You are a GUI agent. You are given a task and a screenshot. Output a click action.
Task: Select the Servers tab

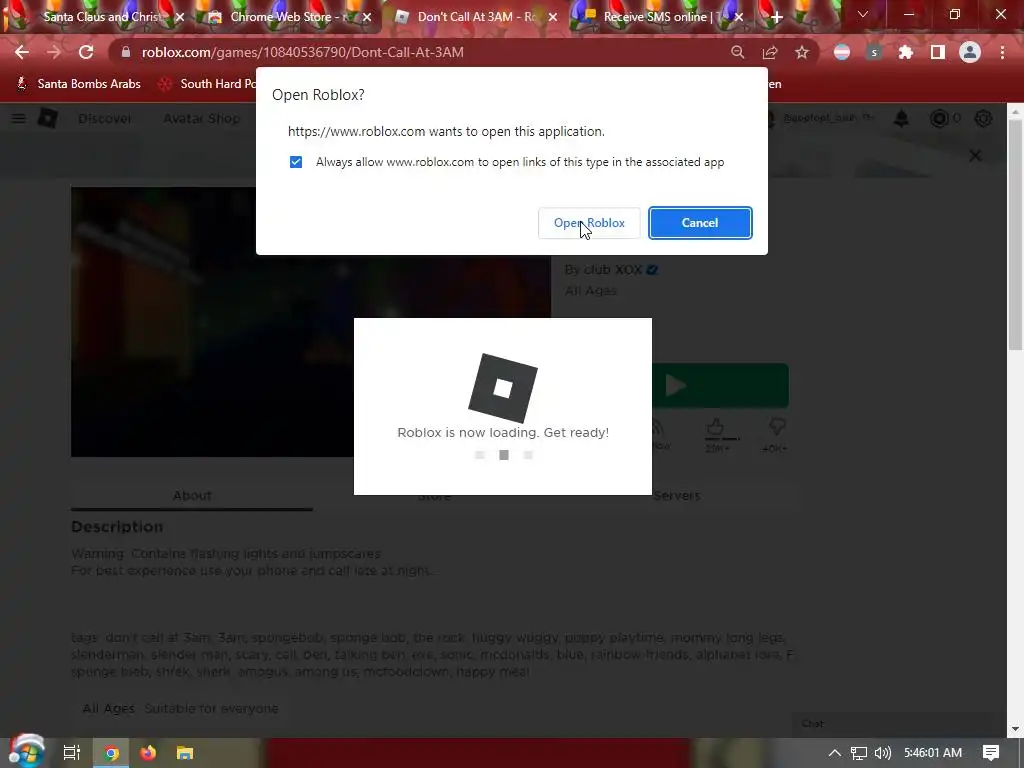coord(677,496)
